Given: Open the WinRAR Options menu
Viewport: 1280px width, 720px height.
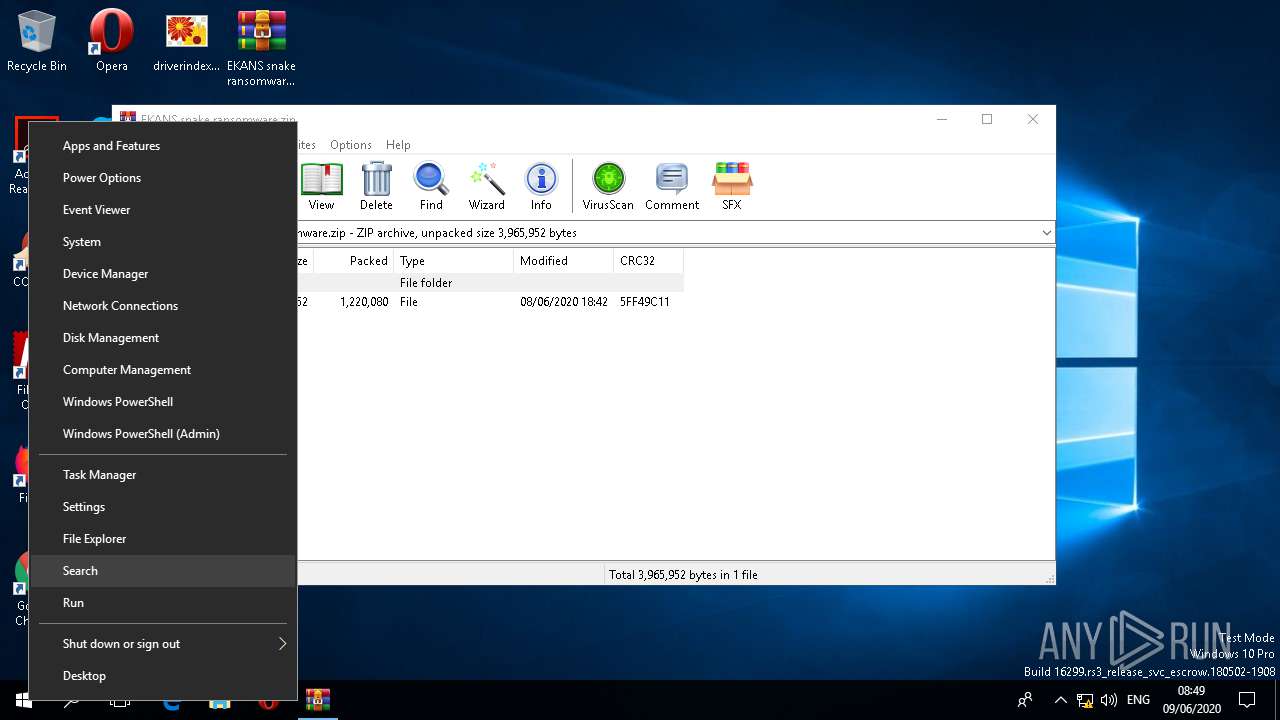Looking at the screenshot, I should click(x=351, y=145).
